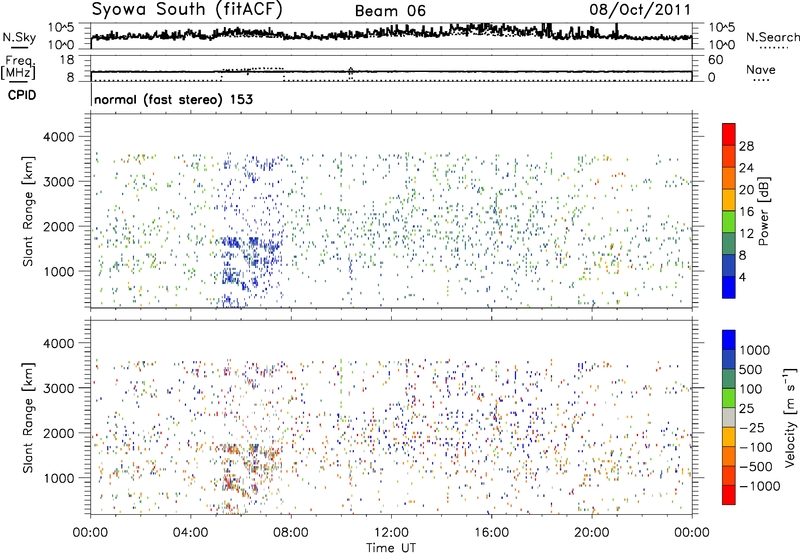
Task: Click 'Slant Range [km]' label of velocity panel
Action: tap(28, 418)
